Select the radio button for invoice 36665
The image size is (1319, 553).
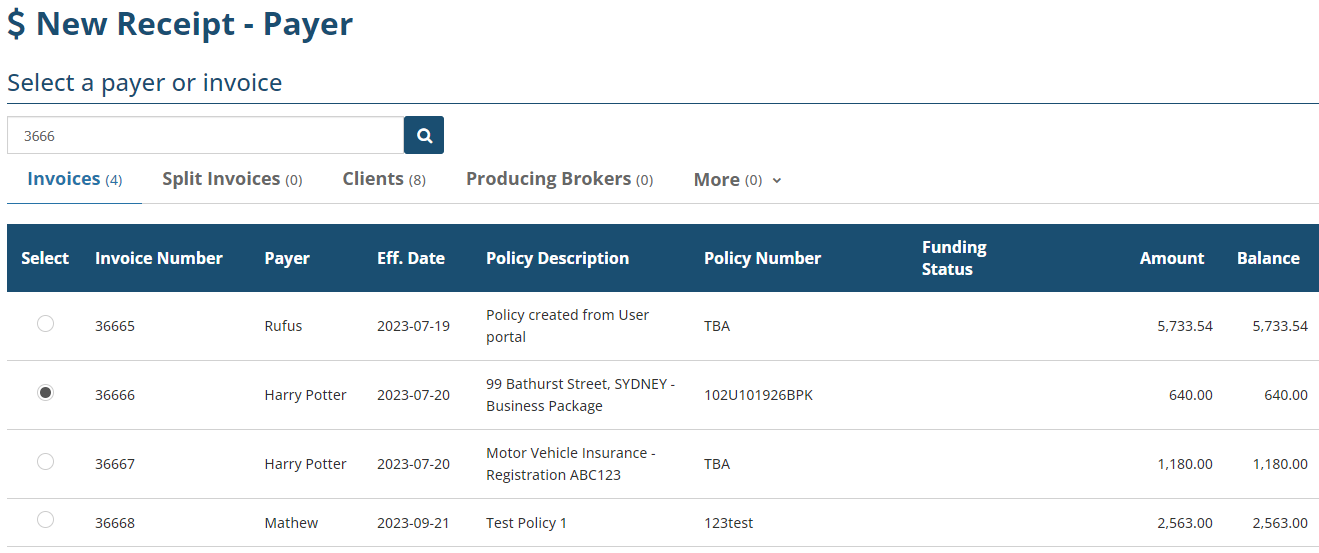(x=45, y=323)
